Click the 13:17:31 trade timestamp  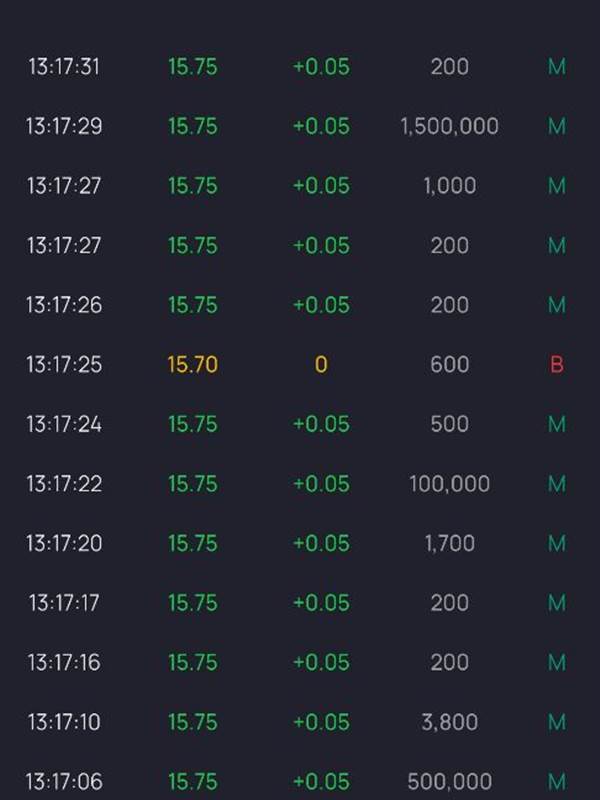[x=64, y=67]
